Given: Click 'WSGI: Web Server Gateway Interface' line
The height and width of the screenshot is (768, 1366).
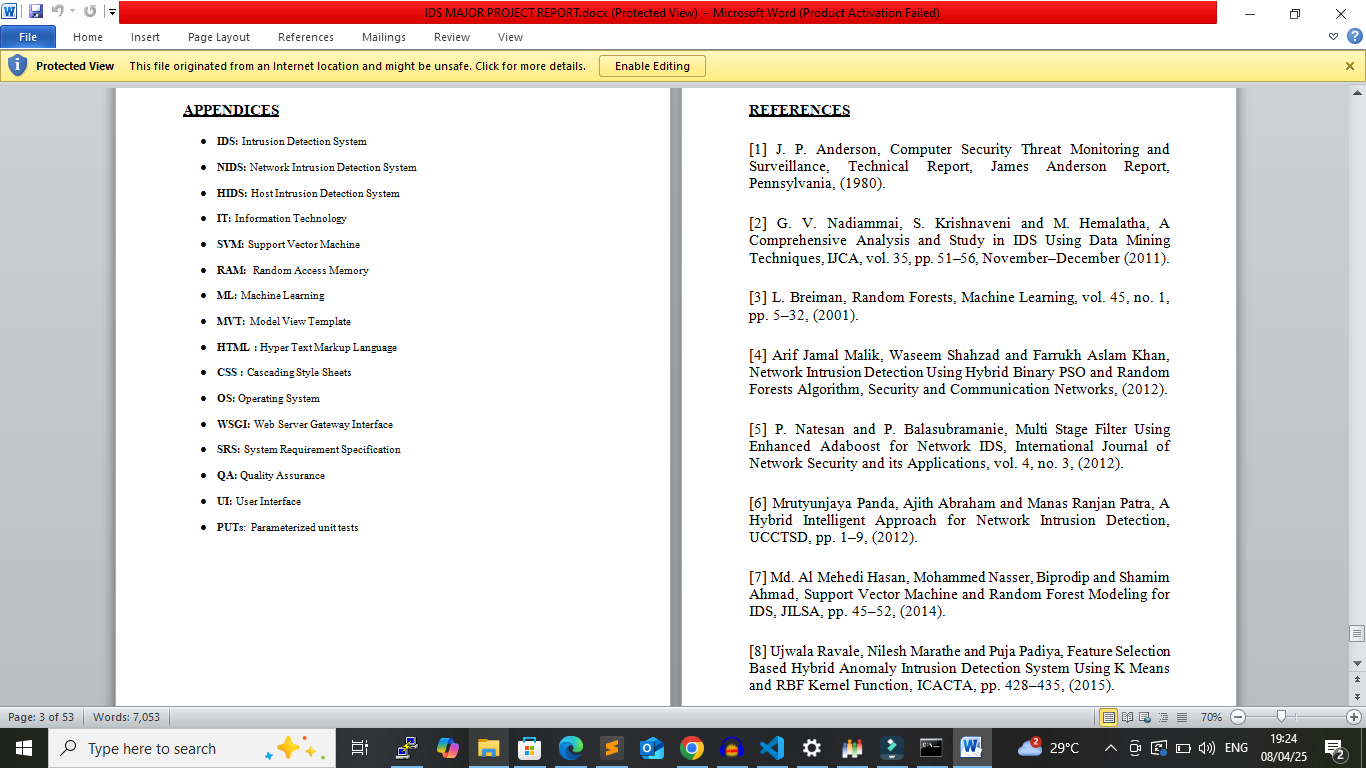Looking at the screenshot, I should coord(305,425).
